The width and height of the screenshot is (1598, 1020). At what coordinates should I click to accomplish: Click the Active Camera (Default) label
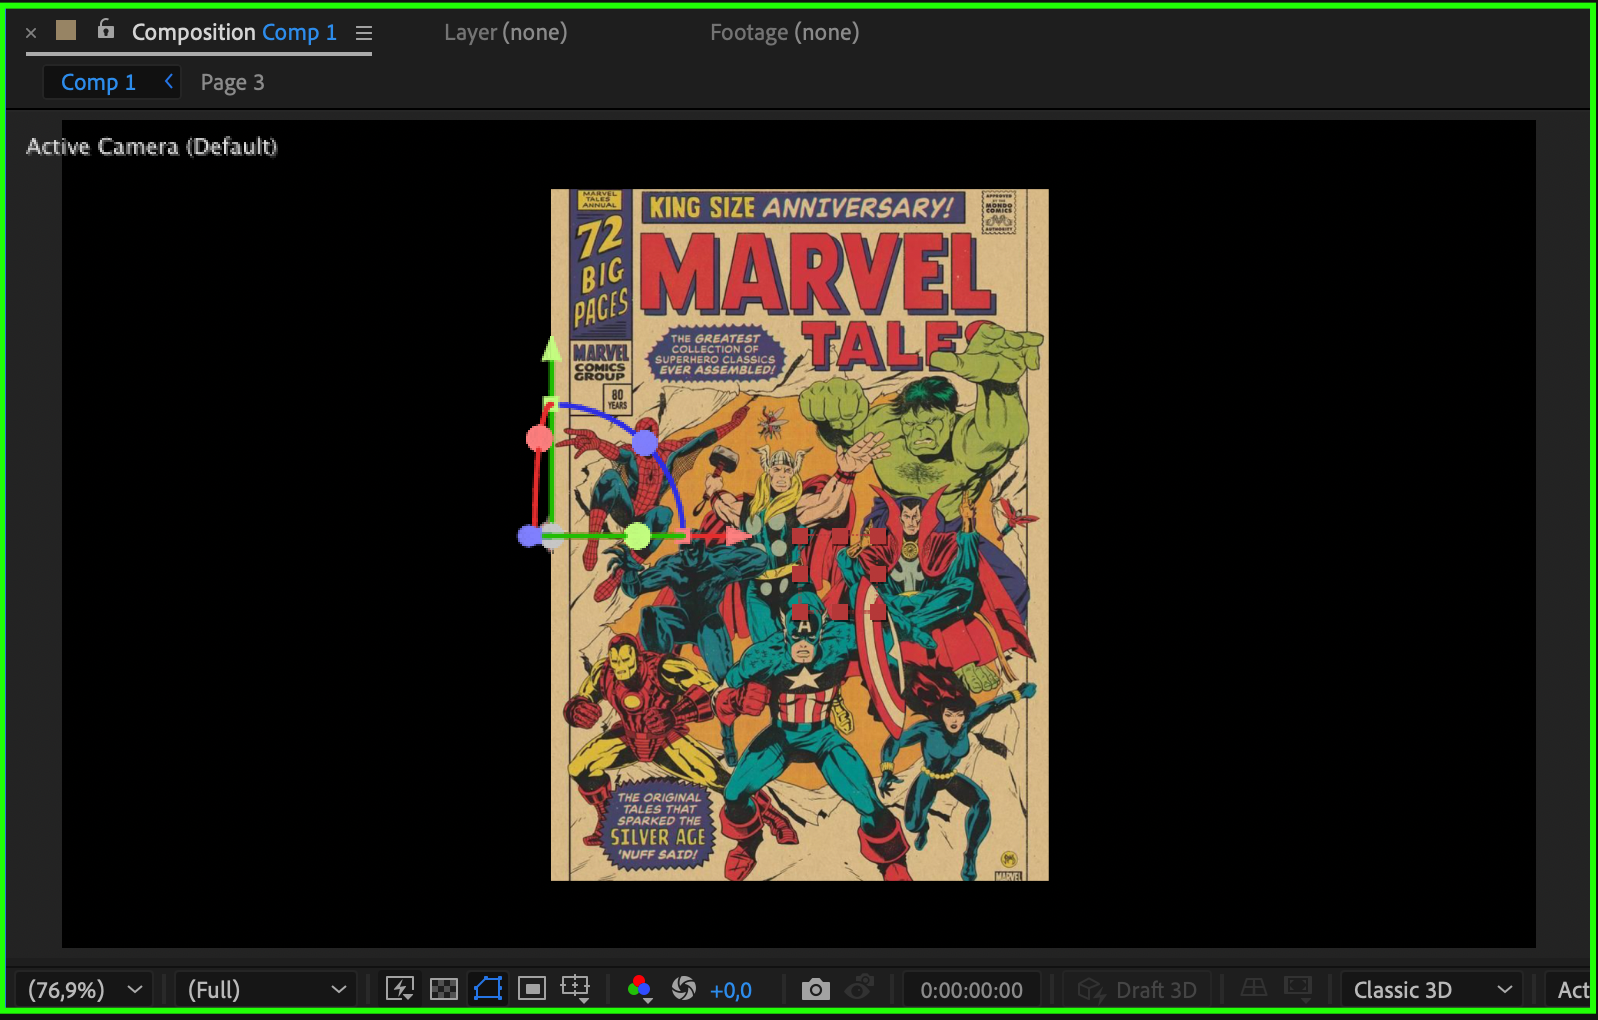pyautogui.click(x=151, y=146)
